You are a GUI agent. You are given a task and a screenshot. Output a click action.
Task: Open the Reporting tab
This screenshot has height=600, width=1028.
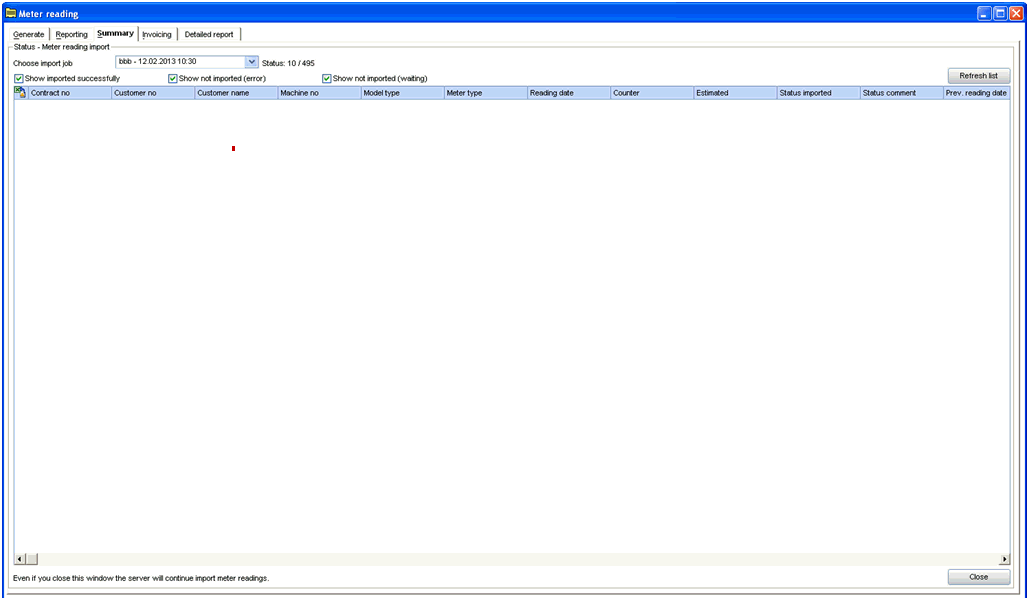[72, 34]
